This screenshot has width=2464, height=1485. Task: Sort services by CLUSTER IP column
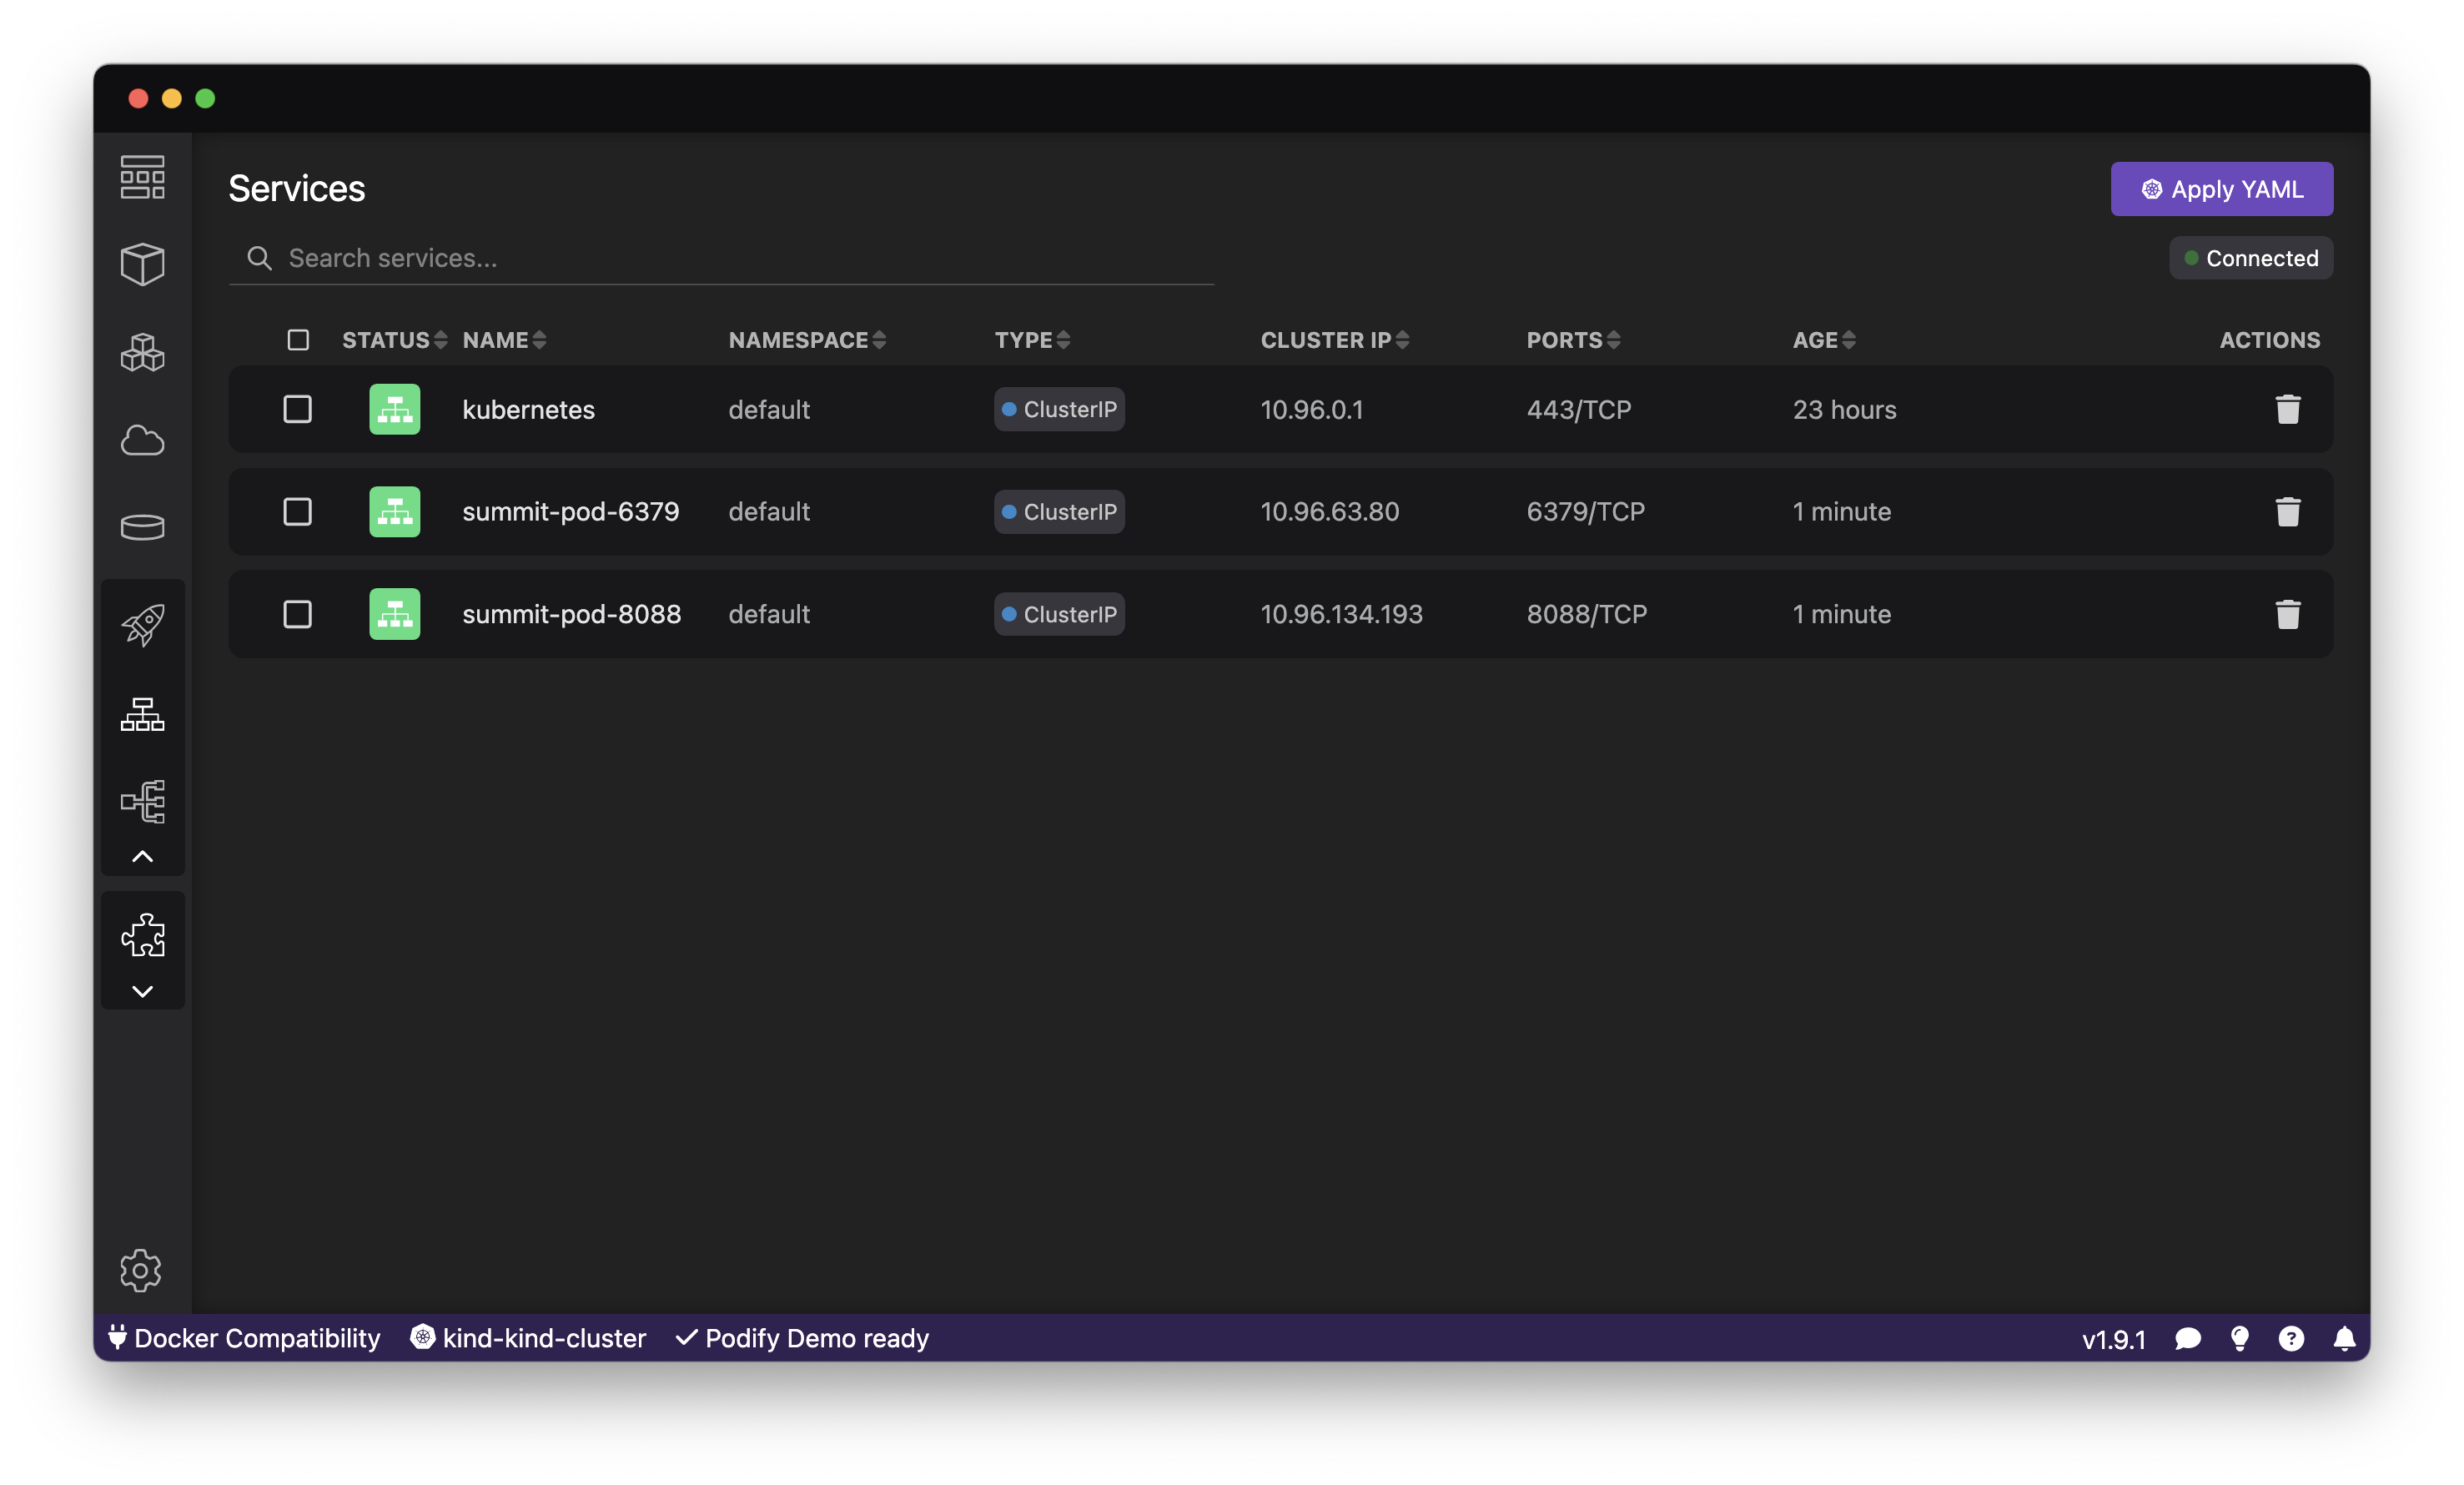[x=1334, y=340]
